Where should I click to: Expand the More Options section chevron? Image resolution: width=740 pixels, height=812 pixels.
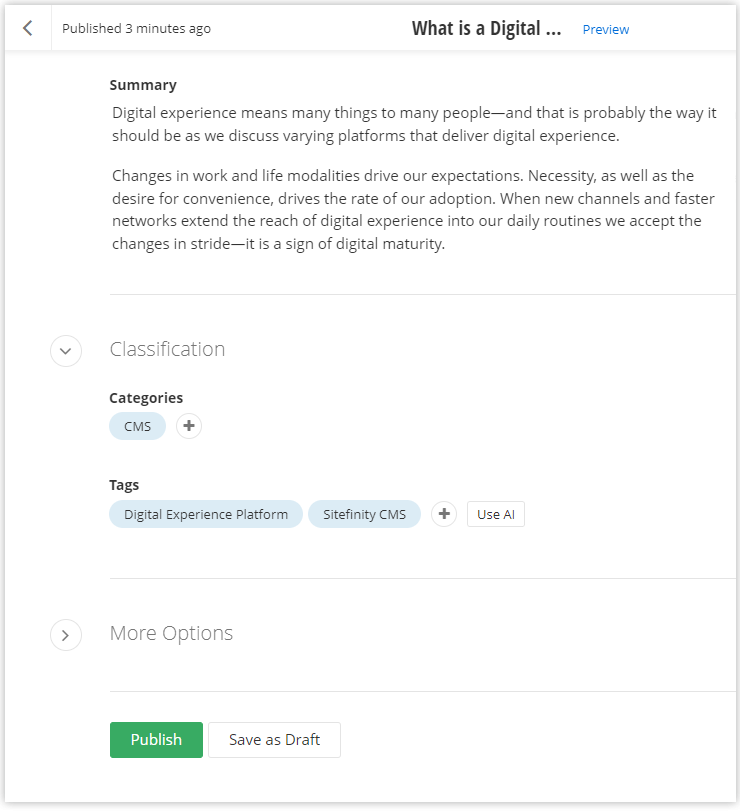tap(66, 634)
